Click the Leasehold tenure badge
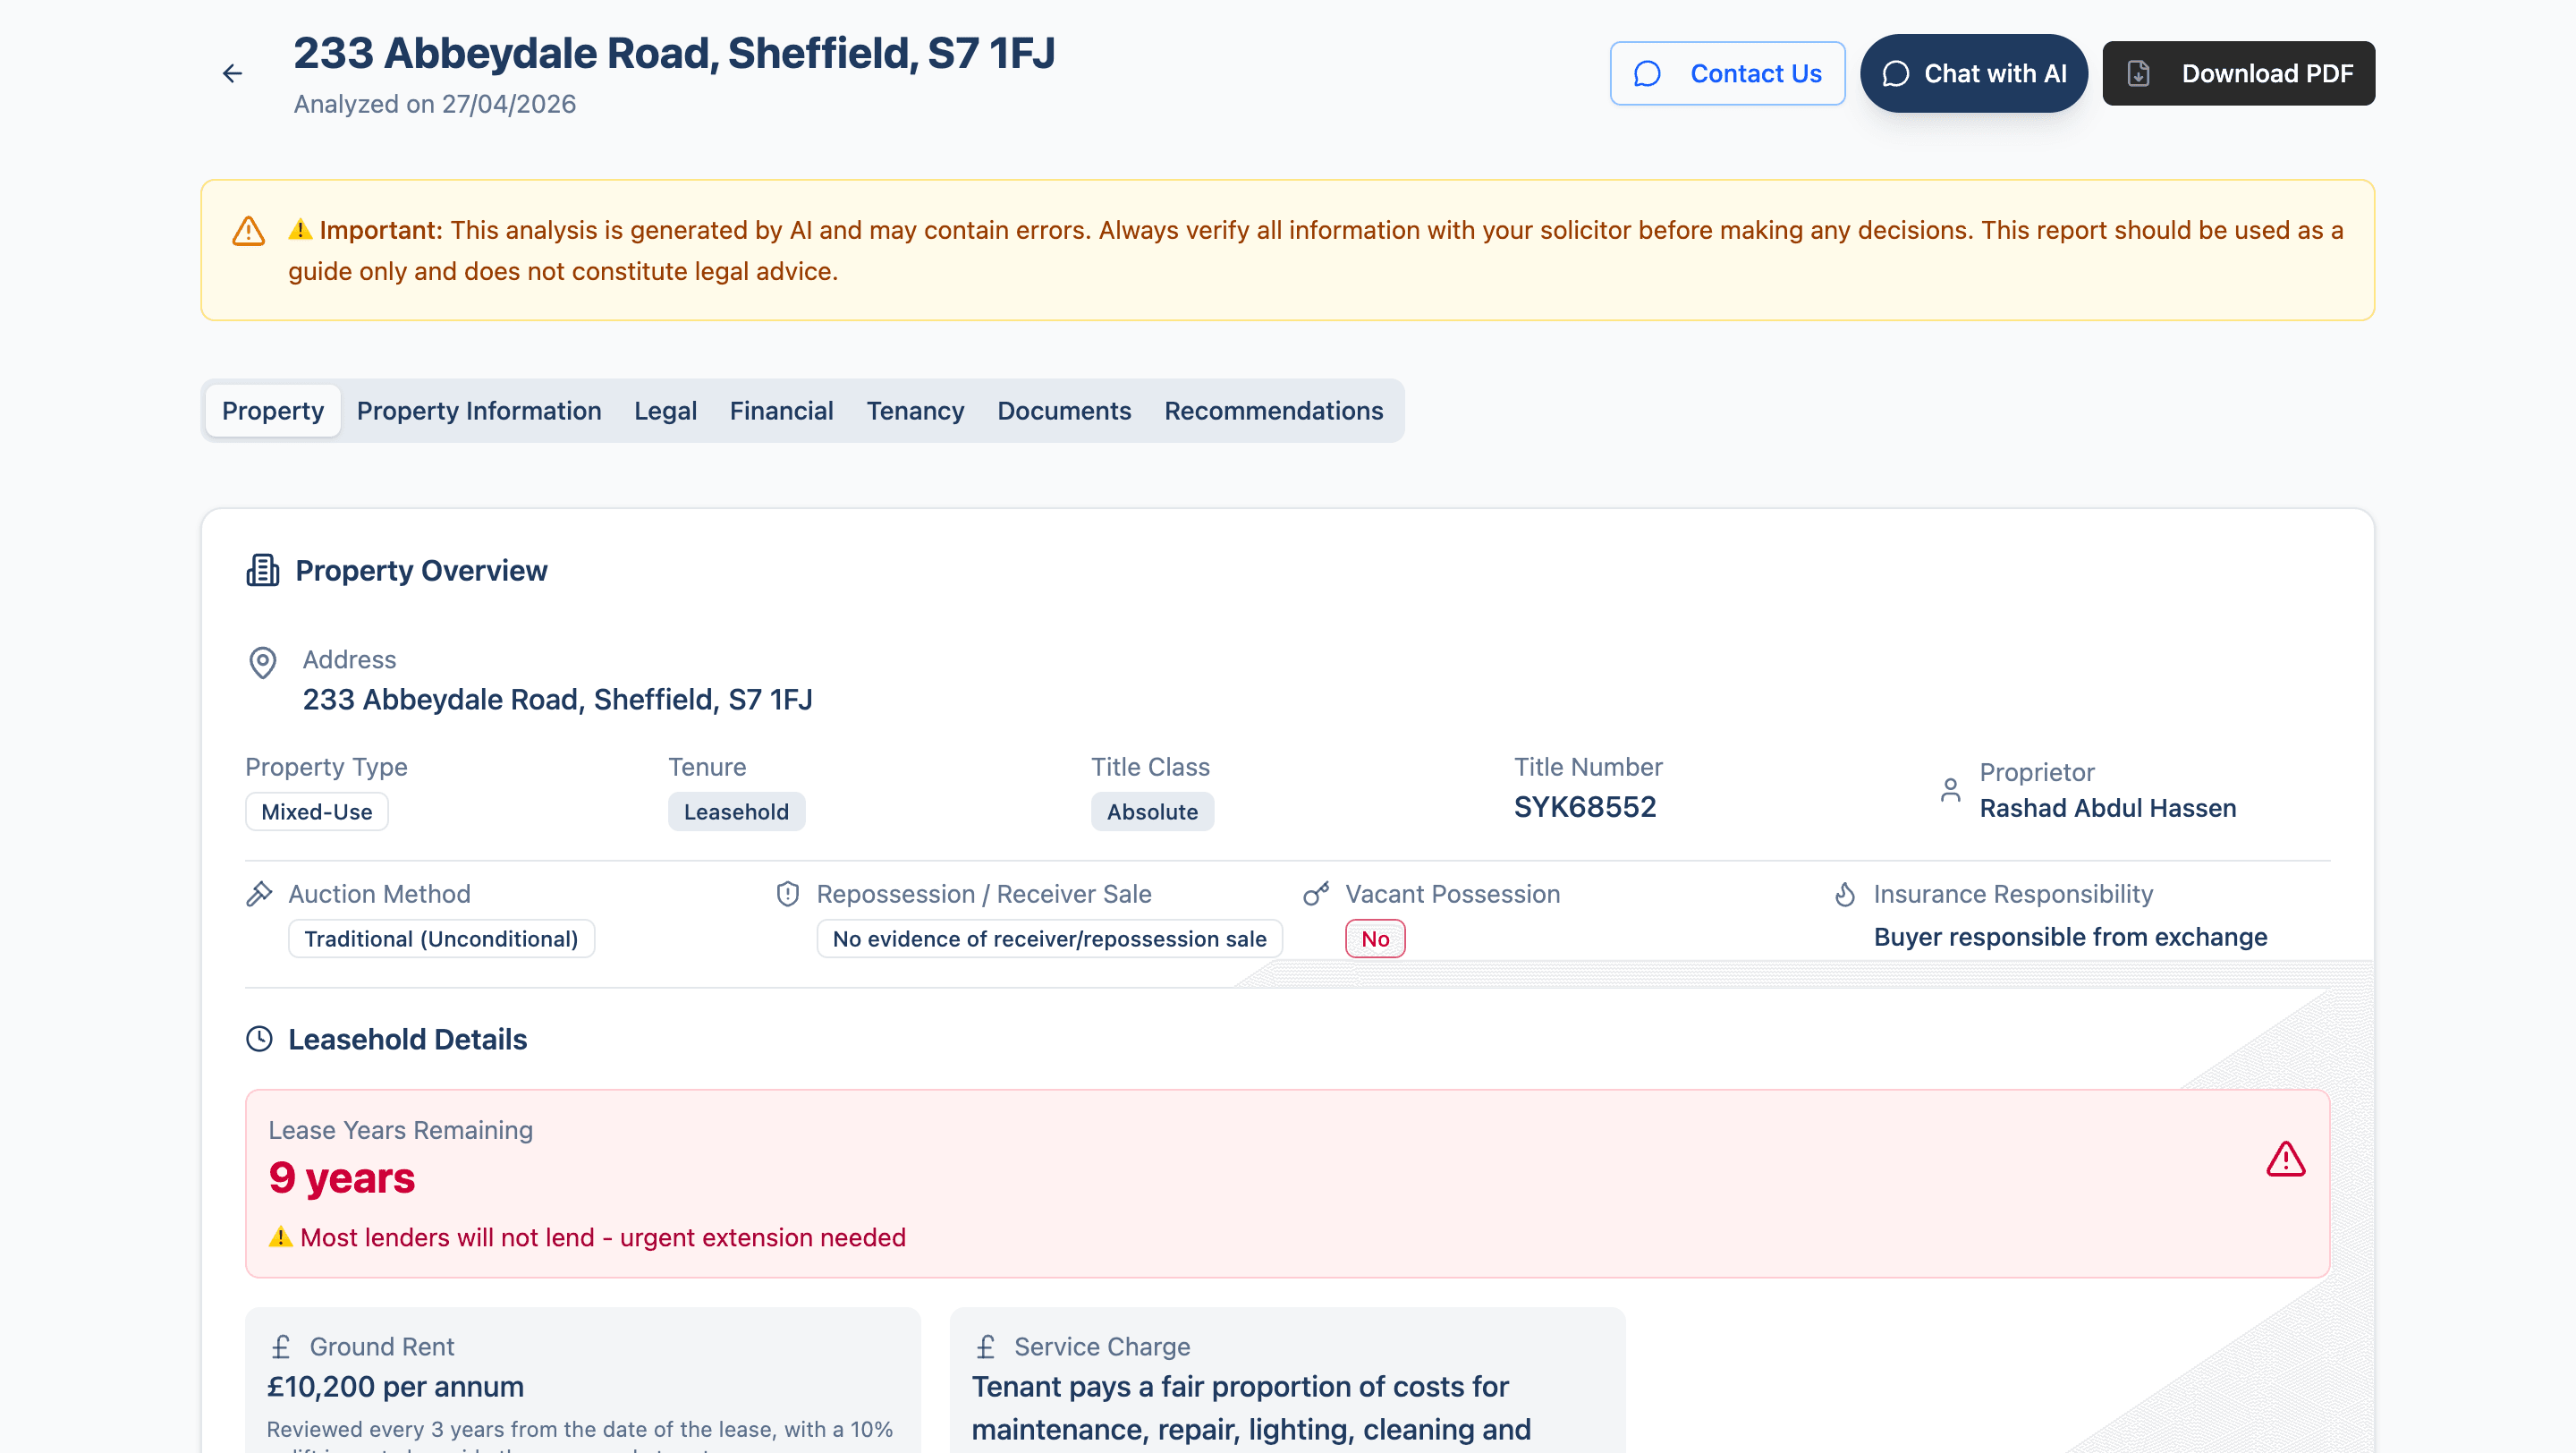The image size is (2576, 1453). 736,812
